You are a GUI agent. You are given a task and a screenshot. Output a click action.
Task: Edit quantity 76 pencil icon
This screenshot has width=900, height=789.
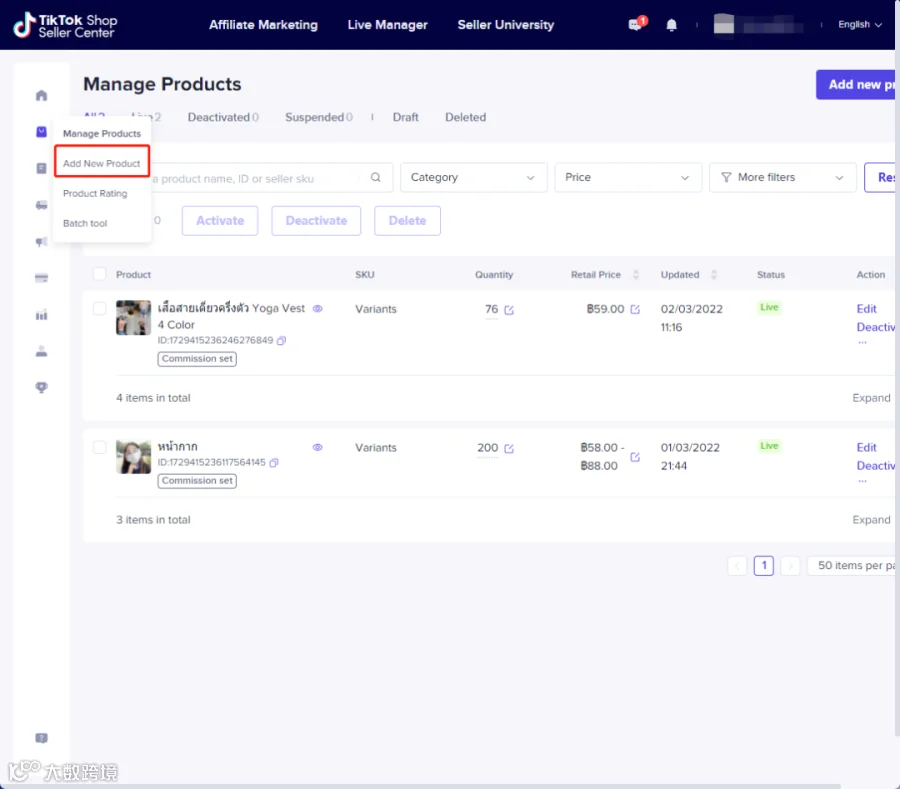[509, 310]
